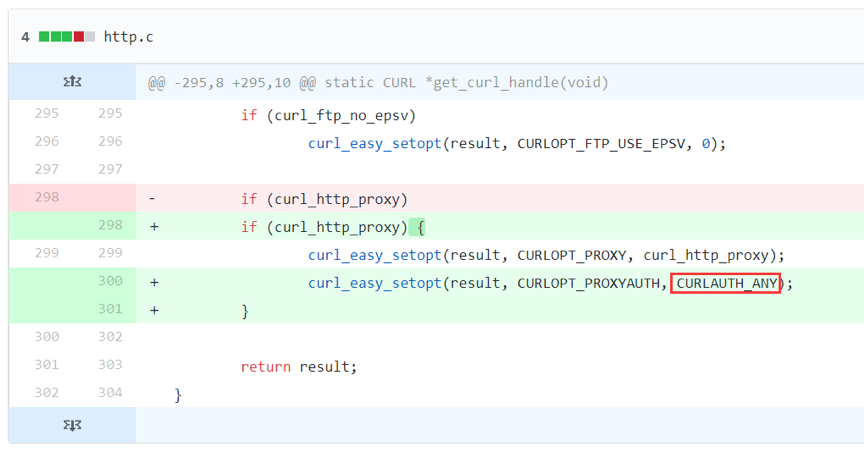Click the highlighted opening brace on line 298
Viewport: 864px width, 456px height.
pos(420,227)
